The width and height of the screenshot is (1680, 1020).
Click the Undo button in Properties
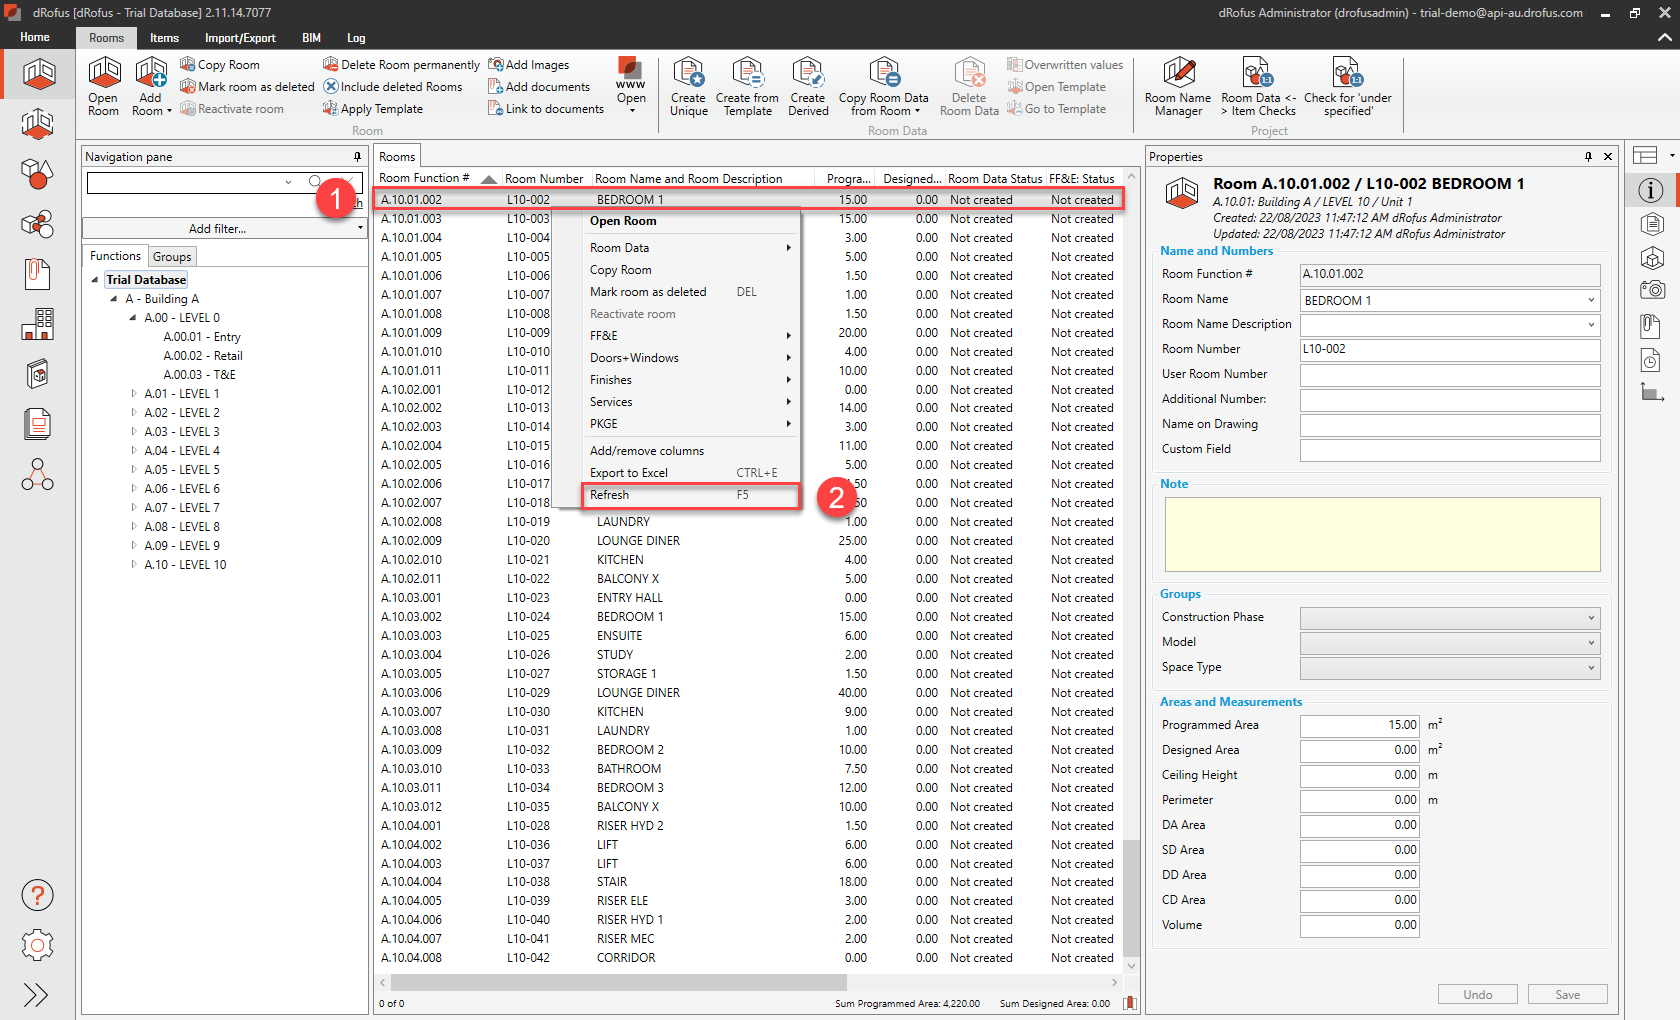[x=1477, y=994]
